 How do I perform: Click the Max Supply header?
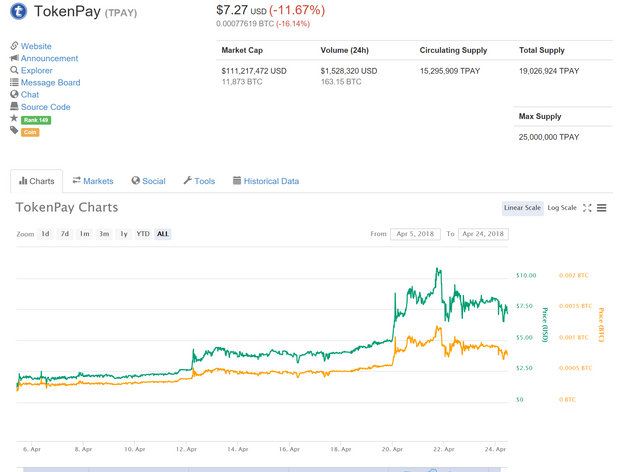540,116
